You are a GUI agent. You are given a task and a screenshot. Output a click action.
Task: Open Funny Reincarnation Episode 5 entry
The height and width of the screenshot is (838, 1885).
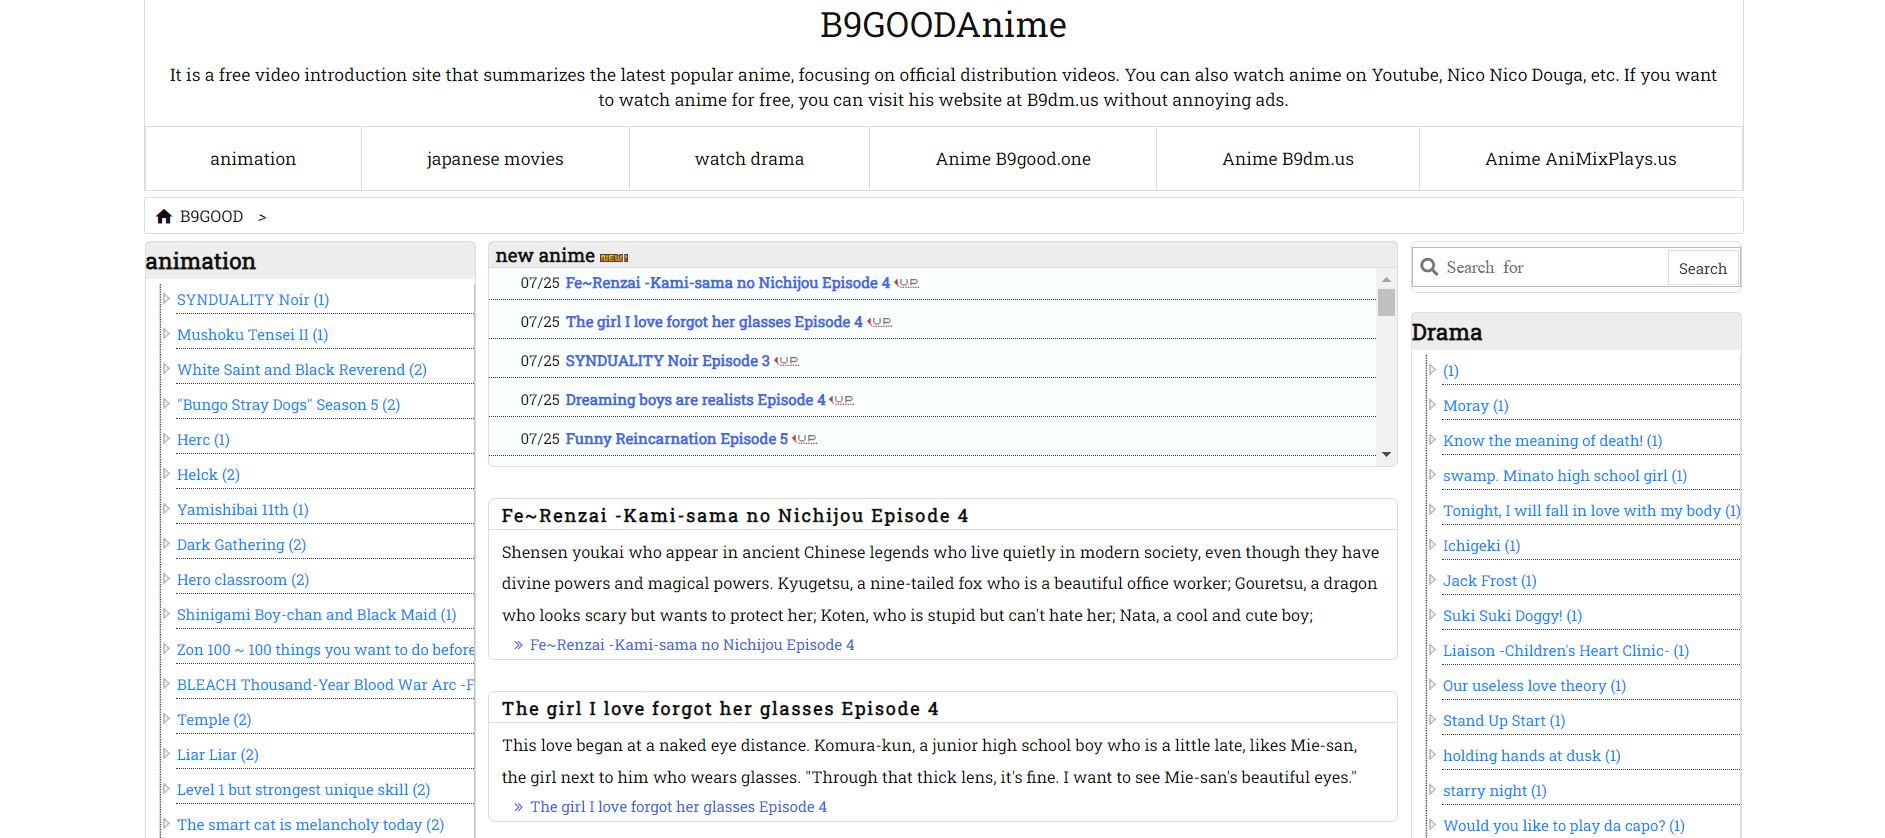tap(676, 439)
